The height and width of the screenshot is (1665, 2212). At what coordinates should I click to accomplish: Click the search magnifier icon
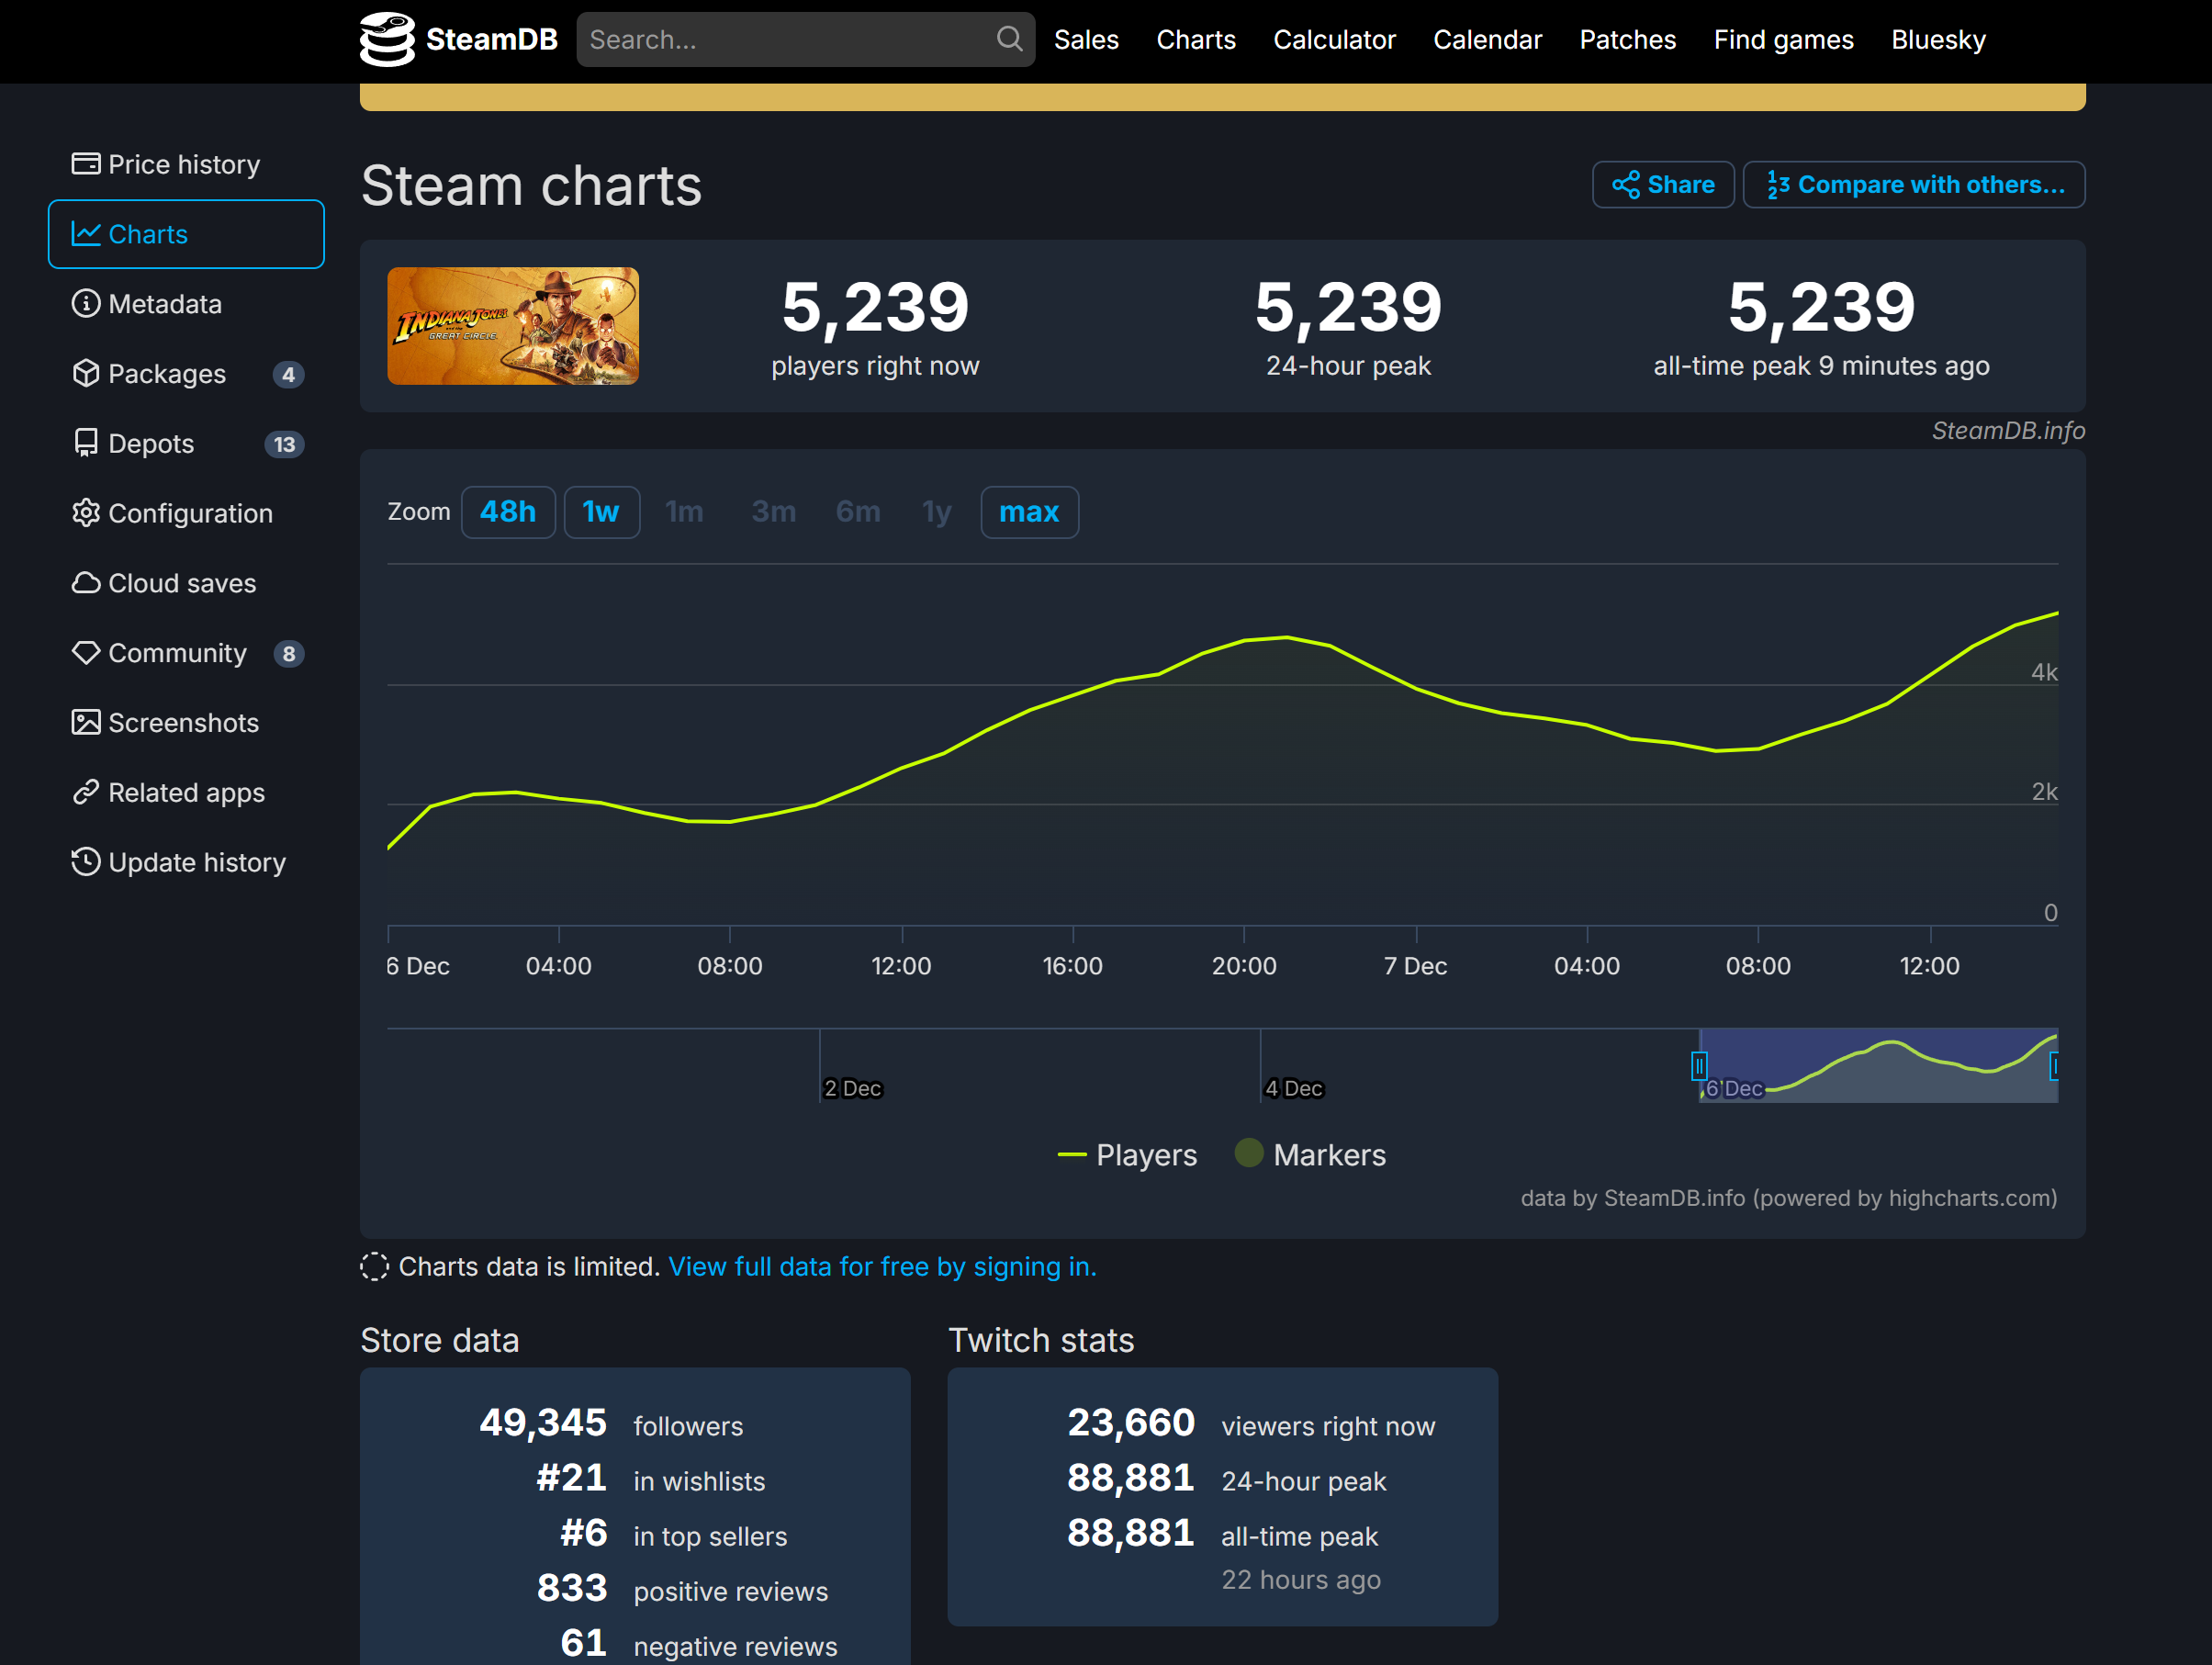click(1009, 39)
